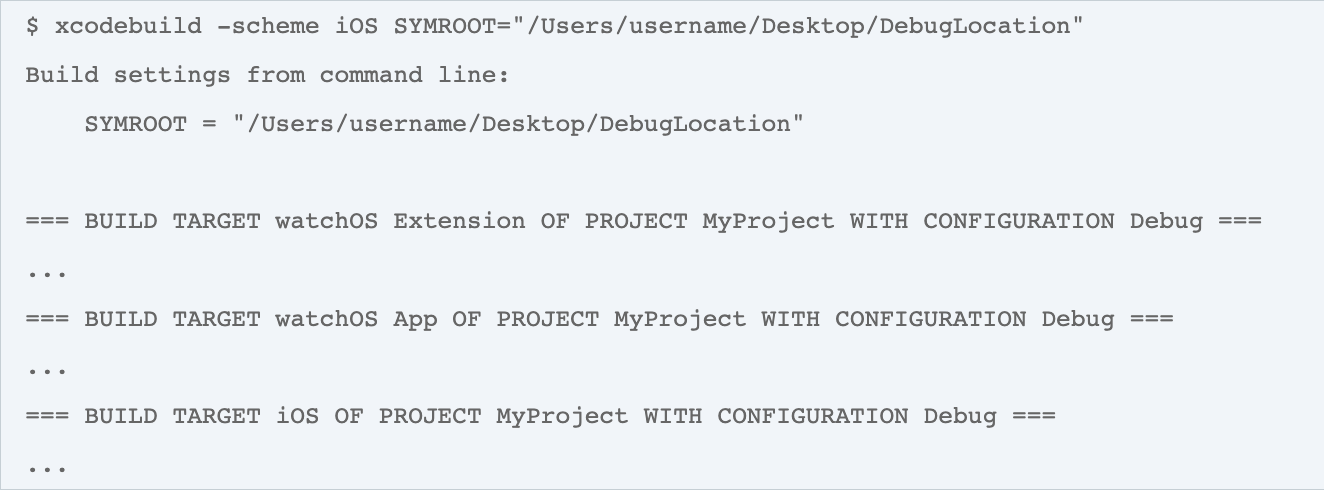Click MyProject in the iOS target line

[x=563, y=417]
